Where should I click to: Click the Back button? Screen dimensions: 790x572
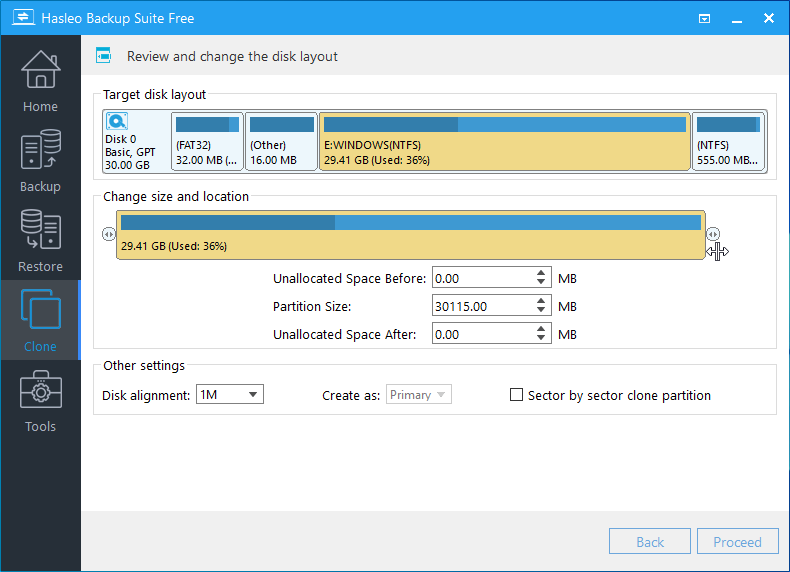pyautogui.click(x=649, y=542)
